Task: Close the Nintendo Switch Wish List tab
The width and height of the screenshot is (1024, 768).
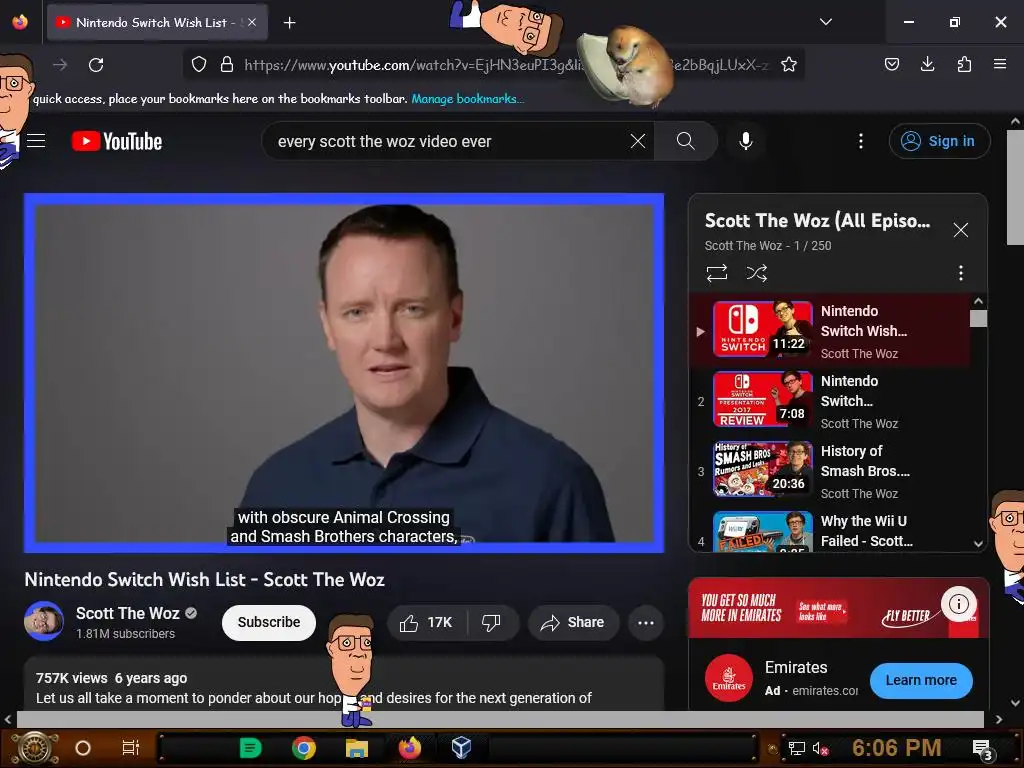Action: pos(252,23)
